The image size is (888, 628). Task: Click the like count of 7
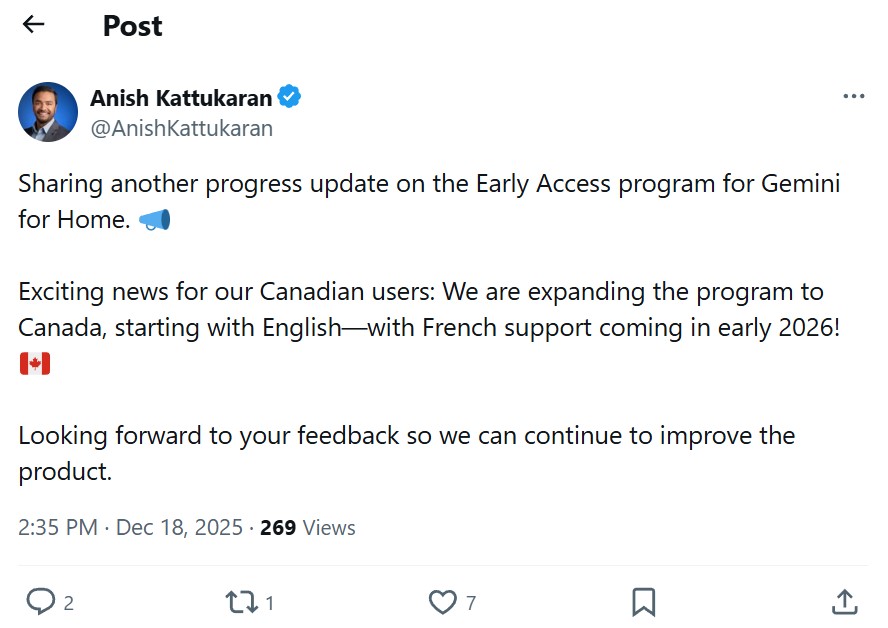471,603
